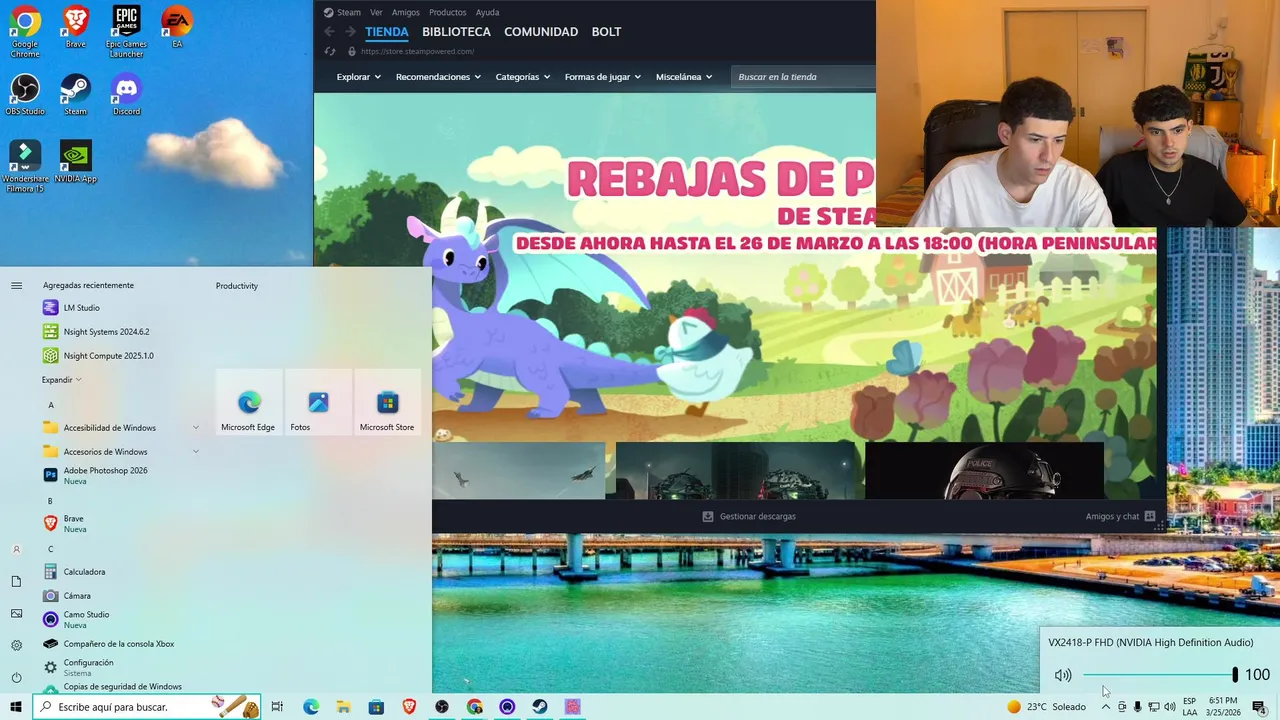Switch to Chrome on the taskbar
1280x720 pixels.
pyautogui.click(x=474, y=707)
